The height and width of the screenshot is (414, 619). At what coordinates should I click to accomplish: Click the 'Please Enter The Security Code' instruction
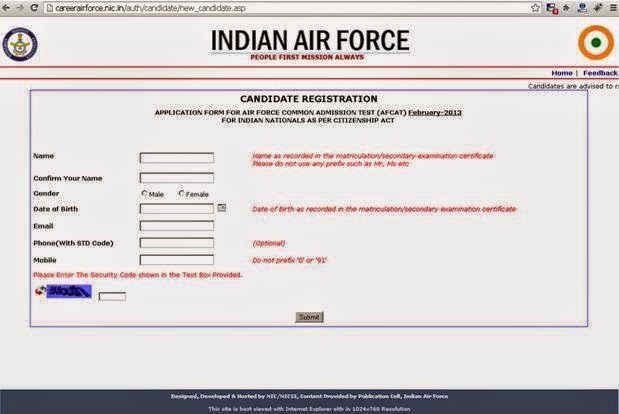pyautogui.click(x=138, y=275)
